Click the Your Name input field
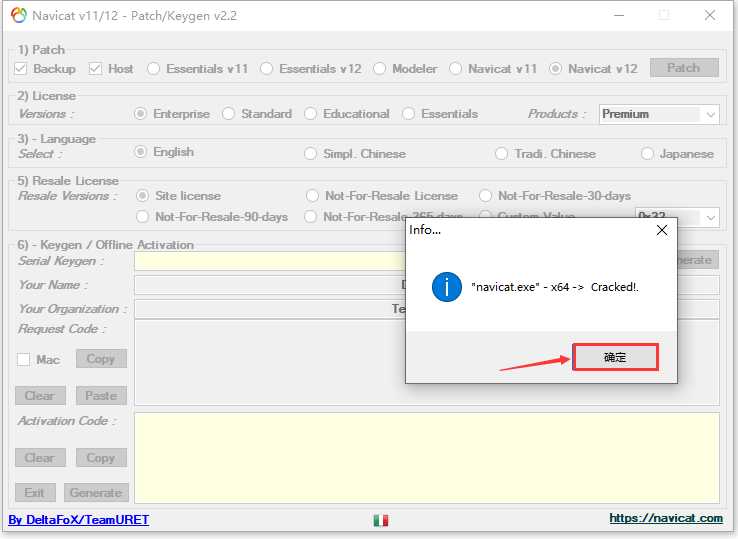Screen dimensions: 738x539 pos(270,285)
